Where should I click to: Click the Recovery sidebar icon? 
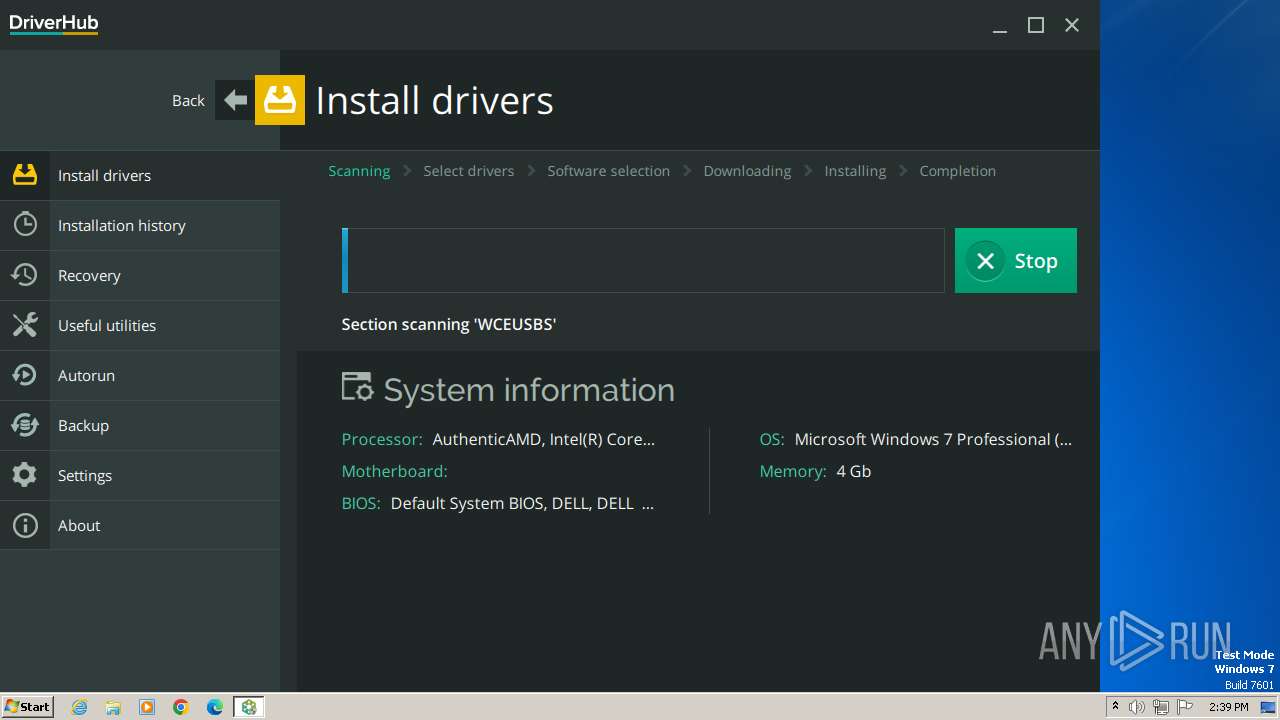point(25,275)
